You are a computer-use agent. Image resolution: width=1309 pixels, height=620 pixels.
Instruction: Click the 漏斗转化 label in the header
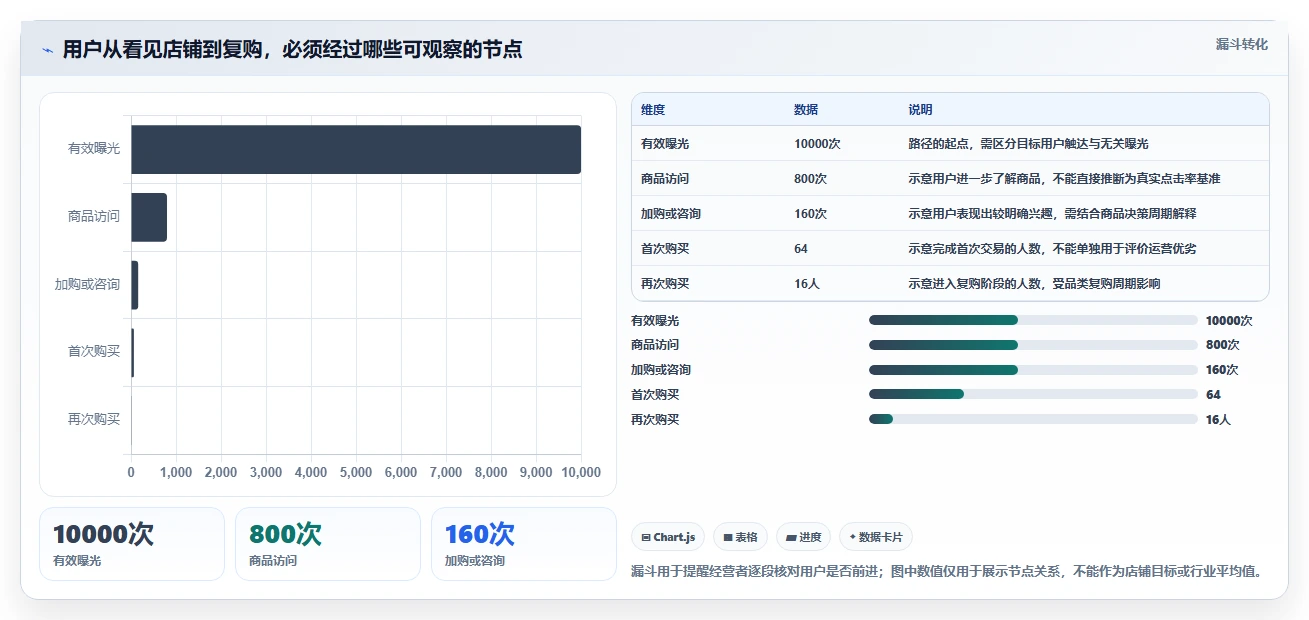1242,45
